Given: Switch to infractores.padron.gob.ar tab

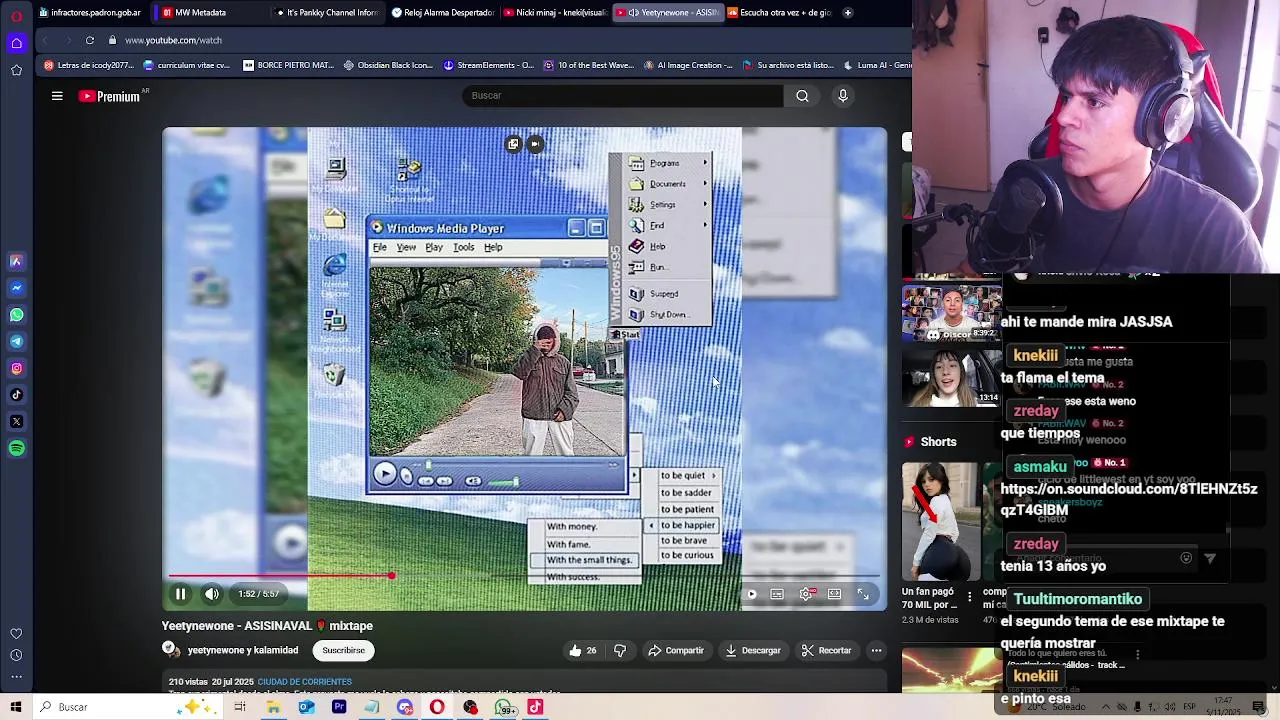Looking at the screenshot, I should point(89,13).
